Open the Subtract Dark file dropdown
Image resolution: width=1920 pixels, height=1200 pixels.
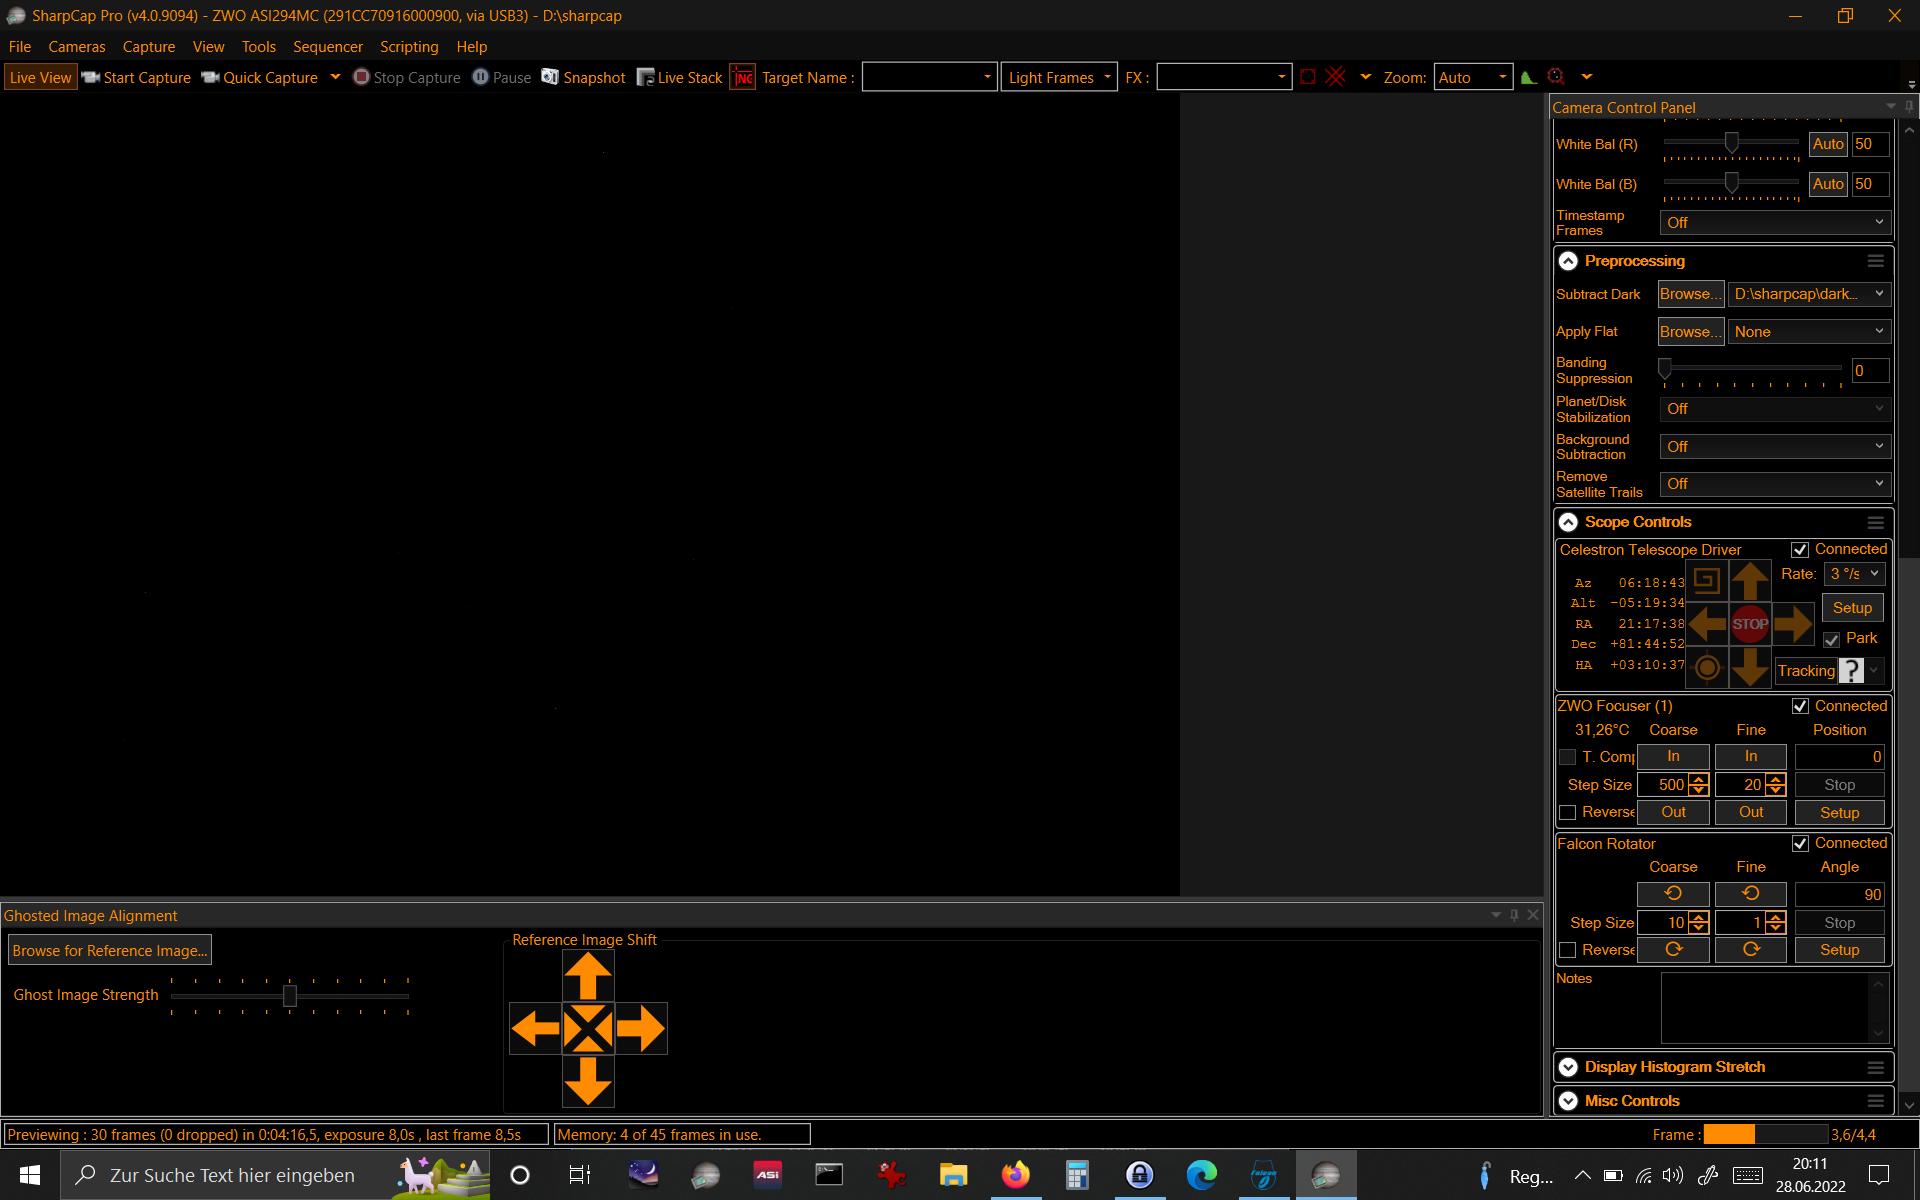(1809, 294)
